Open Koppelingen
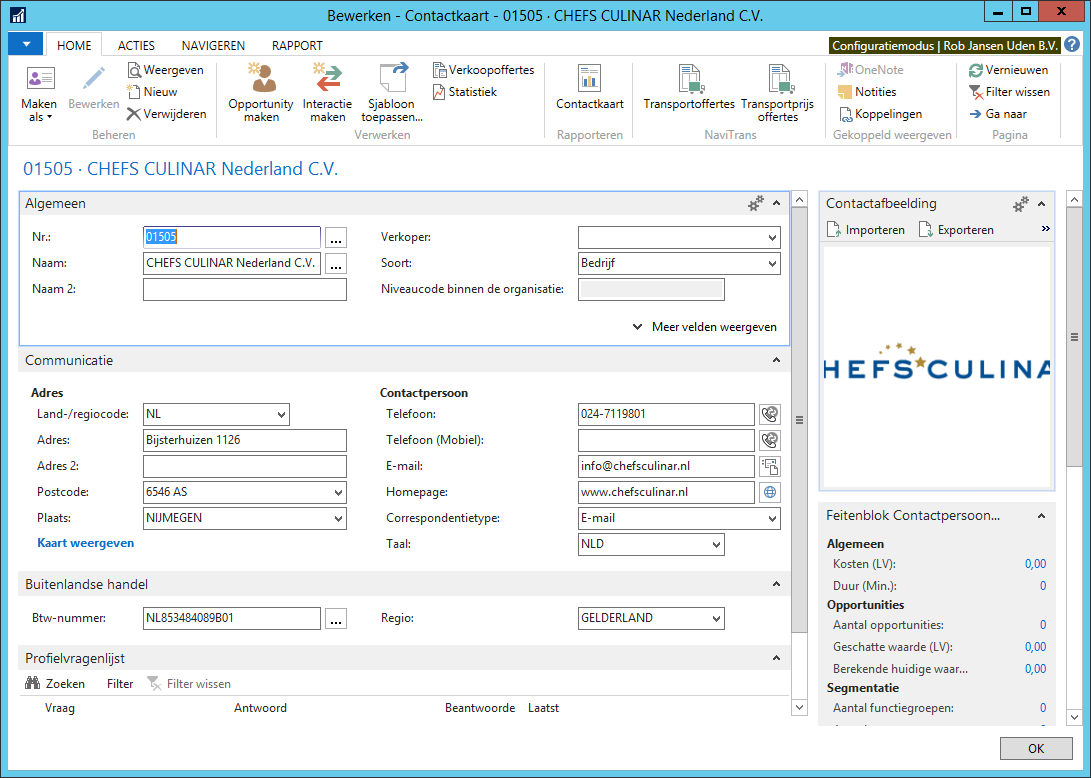Image resolution: width=1091 pixels, height=778 pixels. (x=880, y=114)
